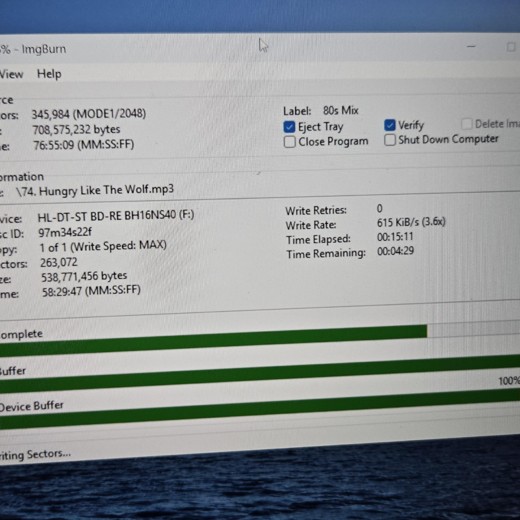Toggle the Verify checkbox off
The image size is (520, 520).
click(390, 125)
